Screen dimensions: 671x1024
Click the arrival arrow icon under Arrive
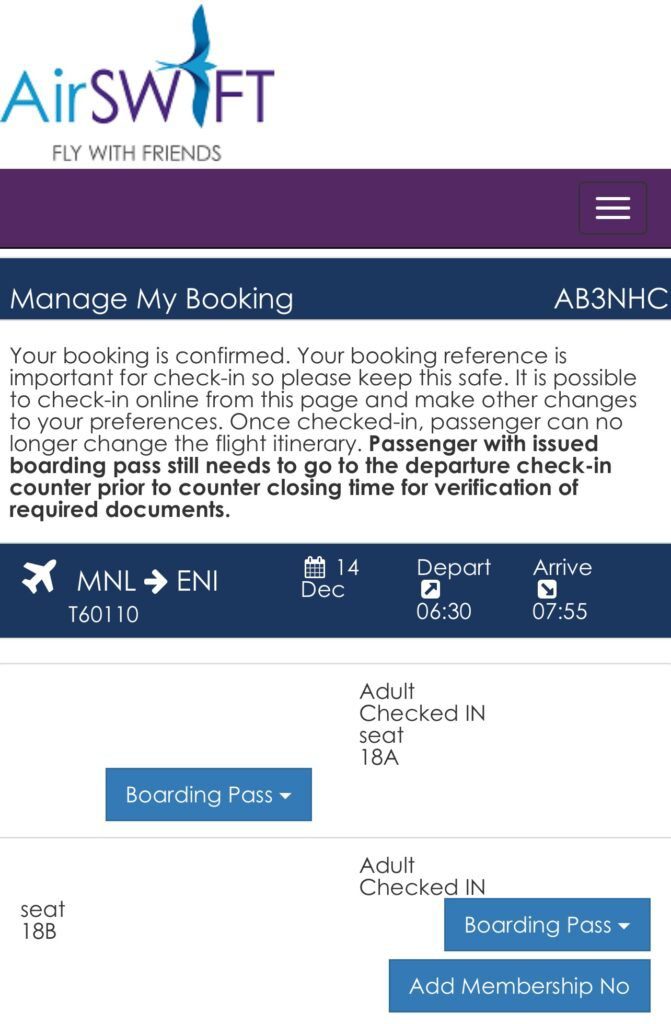pos(545,590)
